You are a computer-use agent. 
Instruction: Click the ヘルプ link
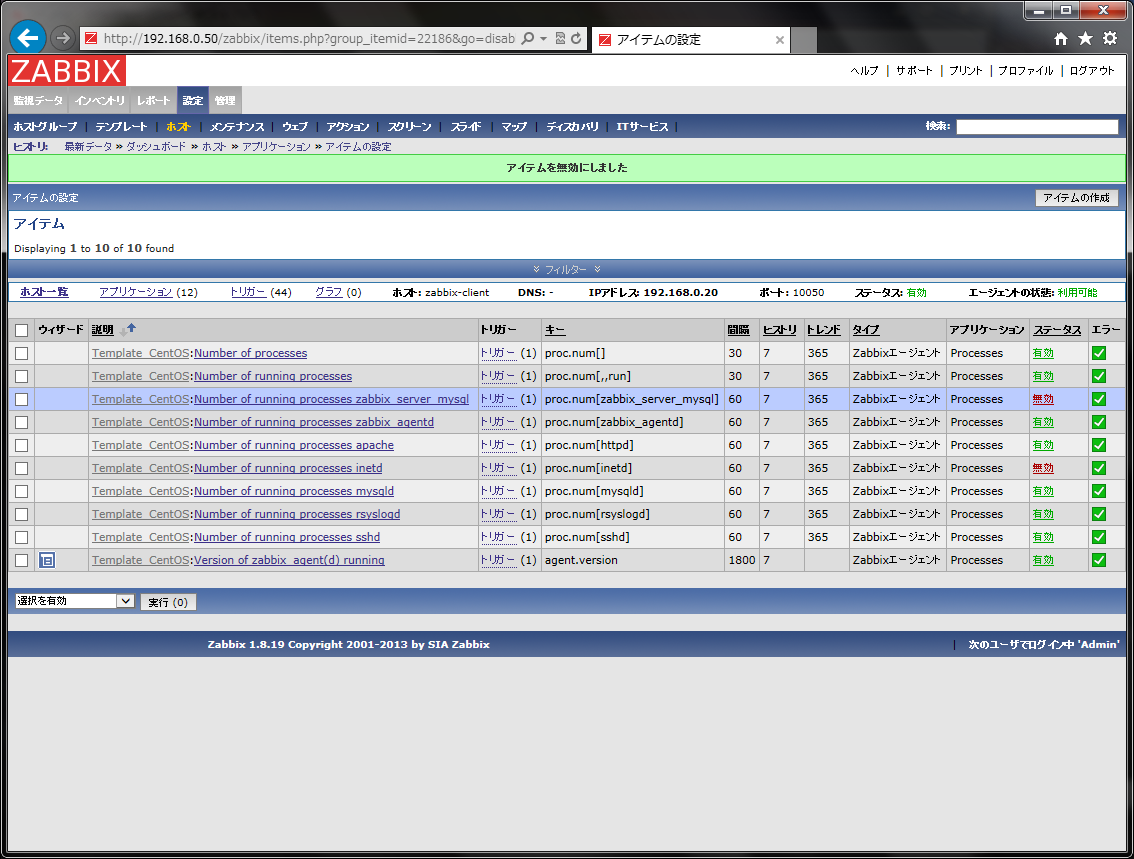[x=864, y=71]
